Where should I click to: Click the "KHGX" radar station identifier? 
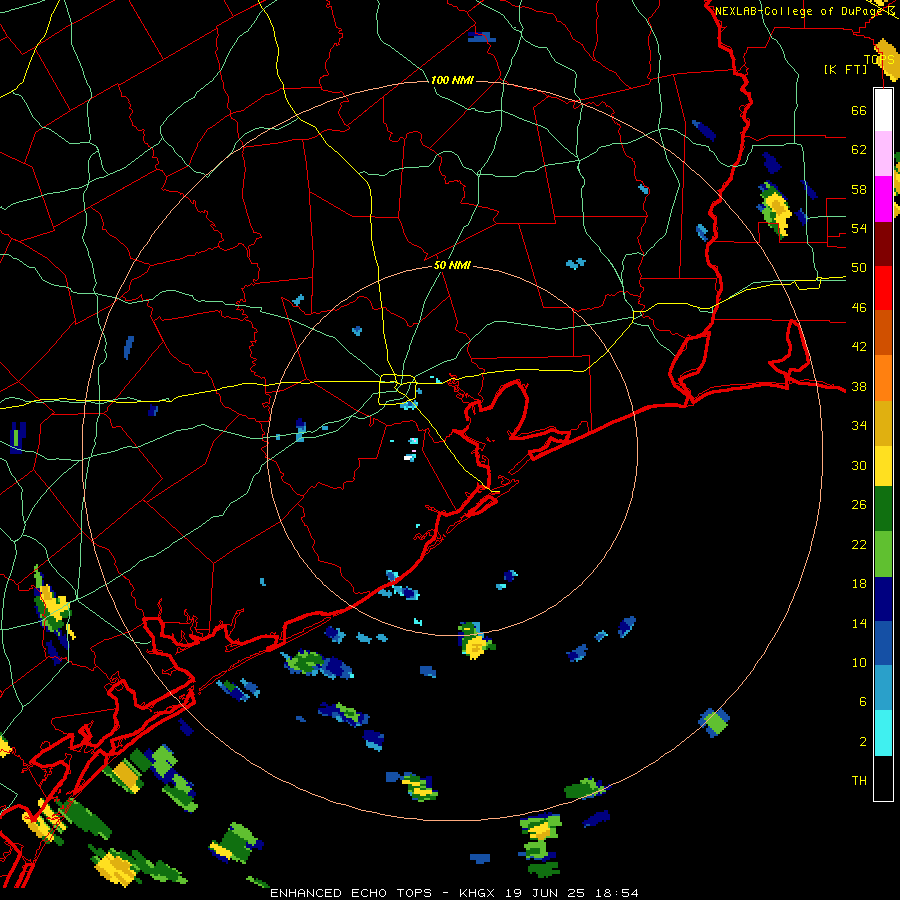tap(479, 893)
